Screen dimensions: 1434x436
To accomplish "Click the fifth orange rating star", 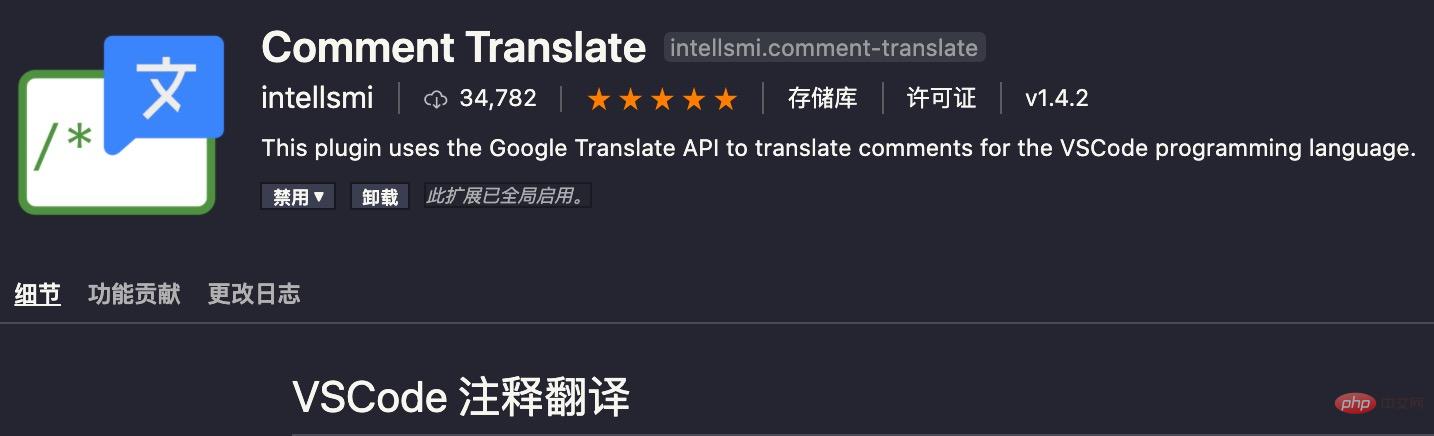I will pos(726,99).
